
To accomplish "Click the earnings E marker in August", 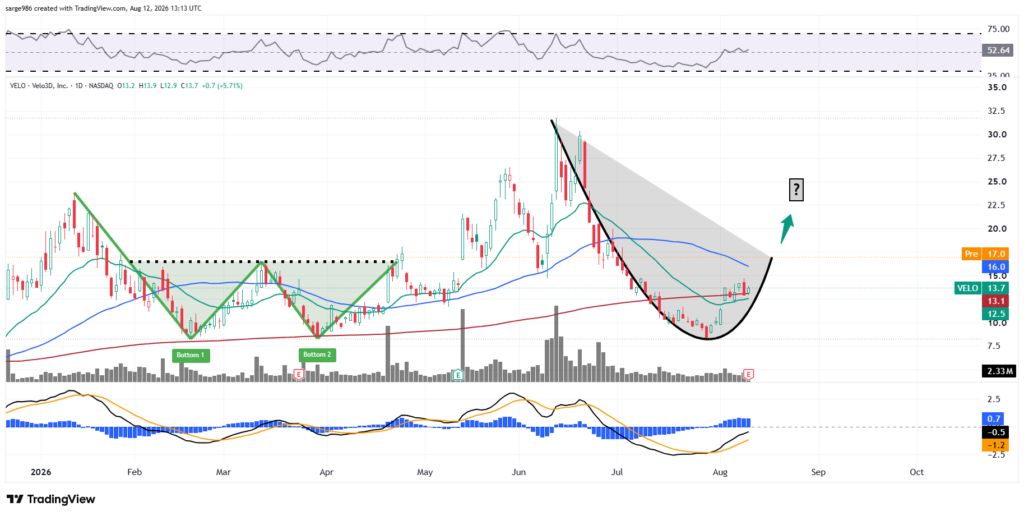I will [x=749, y=374].
